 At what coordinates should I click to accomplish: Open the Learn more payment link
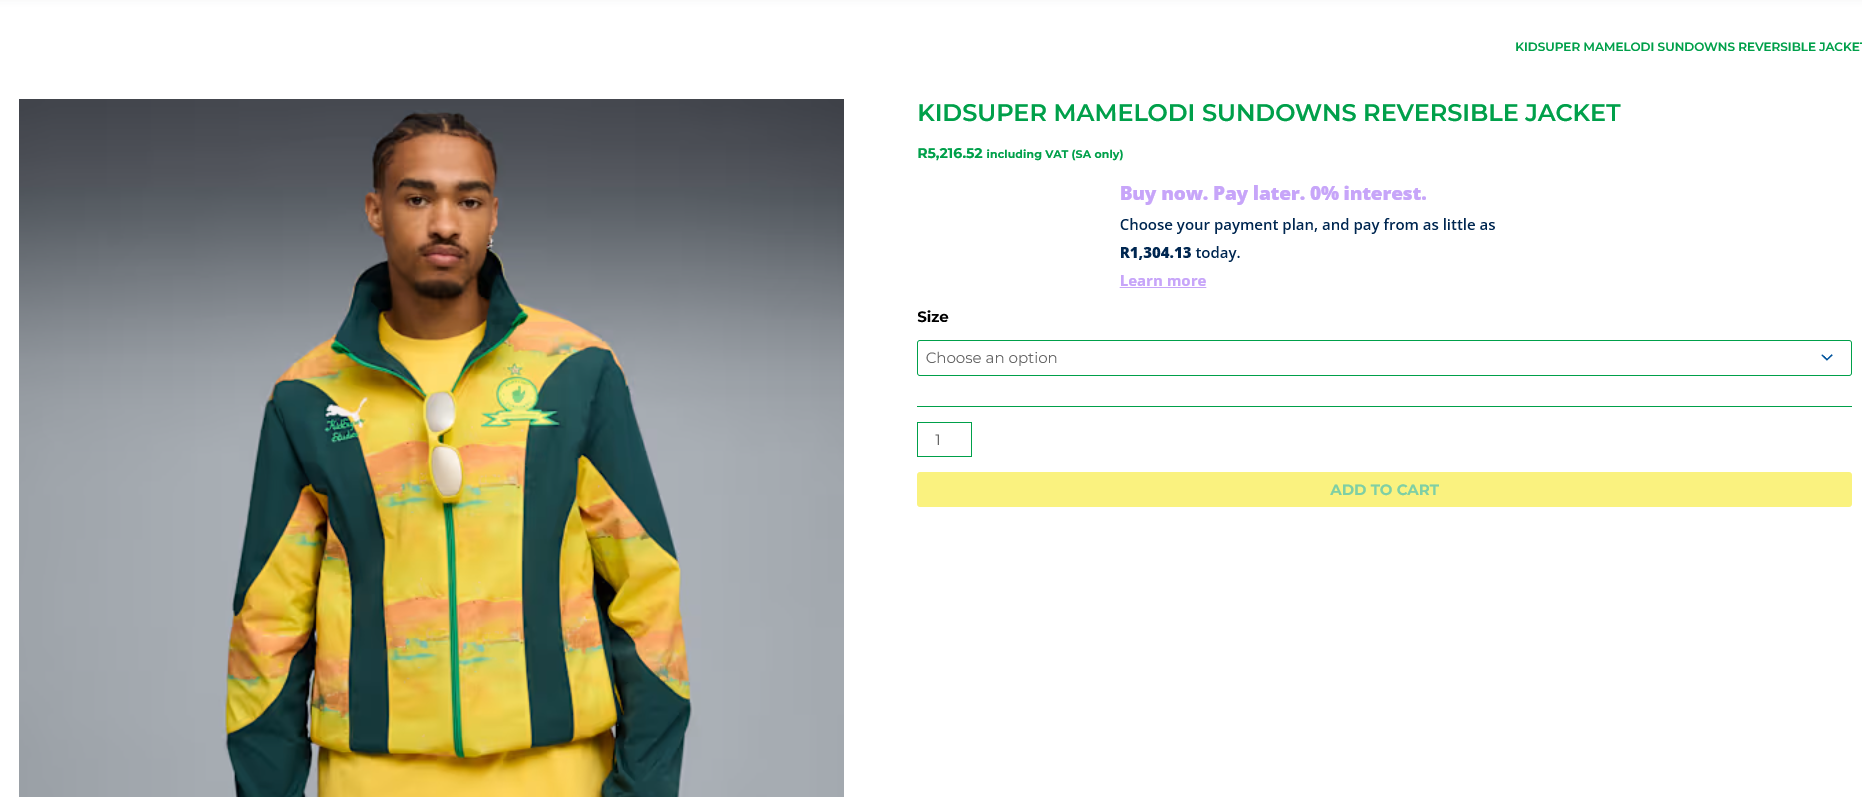click(x=1163, y=281)
